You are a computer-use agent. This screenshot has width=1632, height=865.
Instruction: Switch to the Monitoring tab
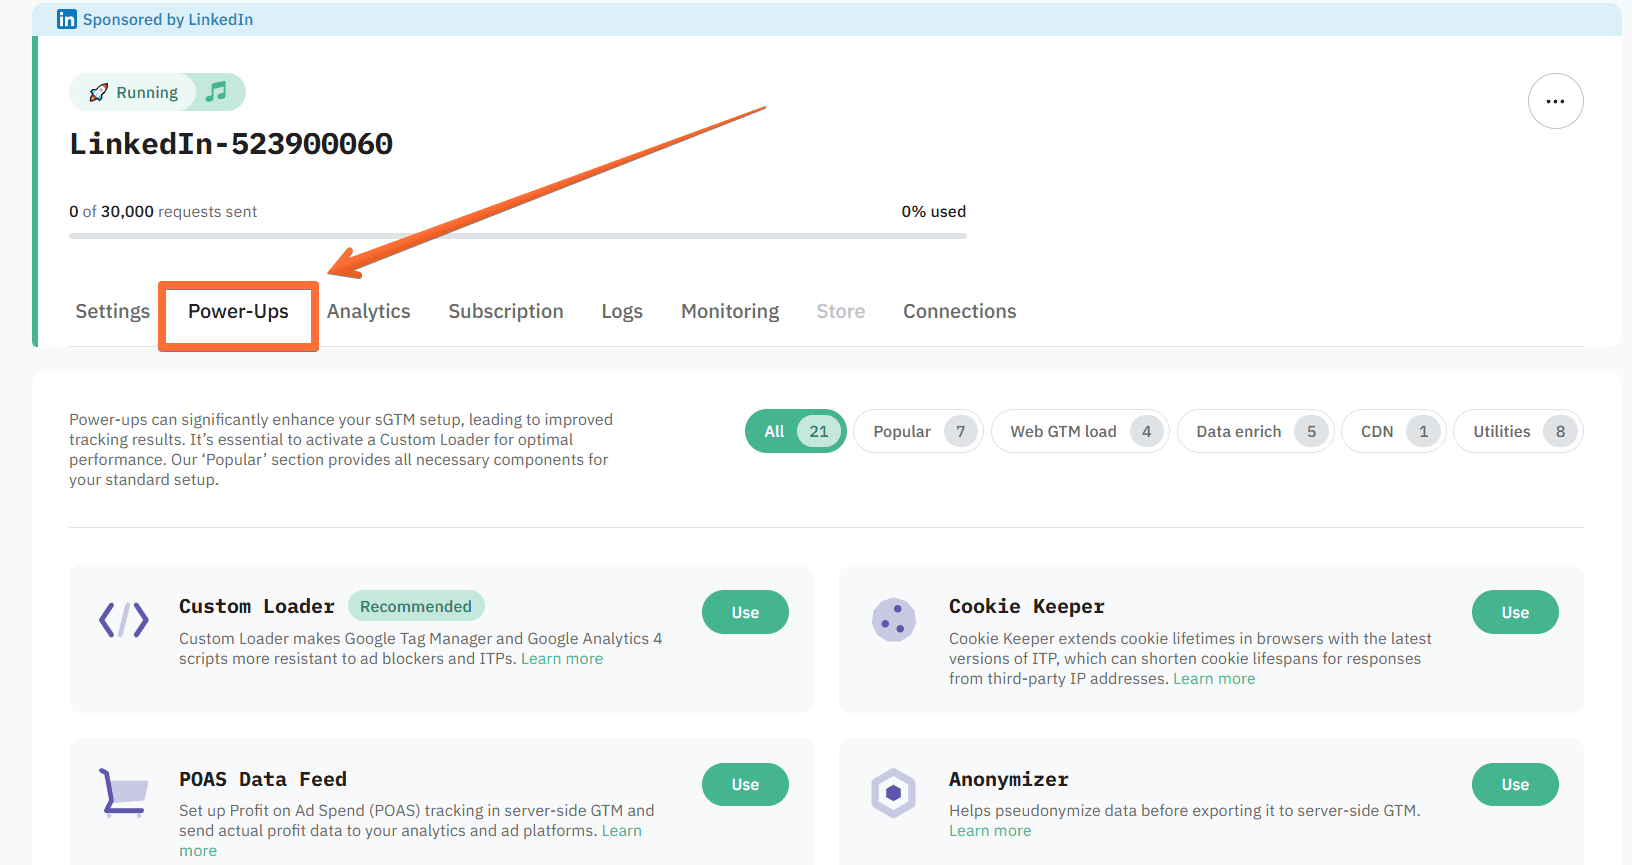tap(730, 311)
